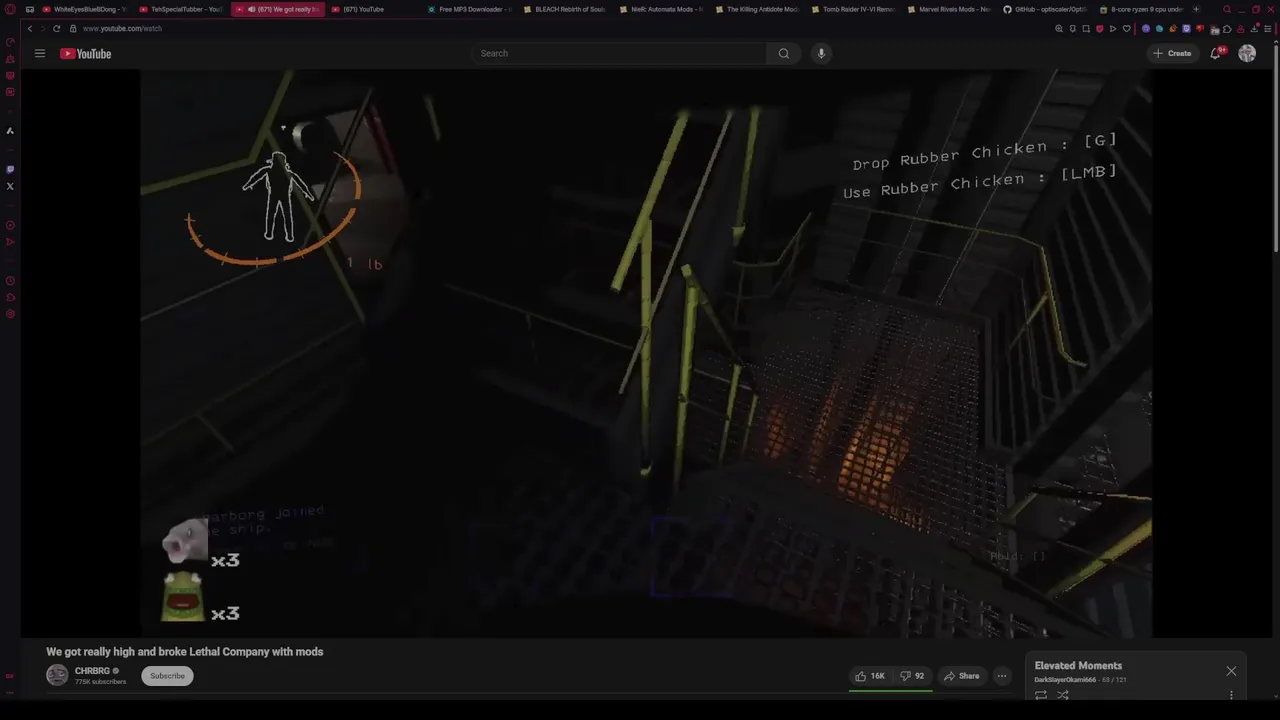This screenshot has width=1280, height=720.
Task: Open the Elevated Moments playlist options menu
Action: [x=1231, y=695]
